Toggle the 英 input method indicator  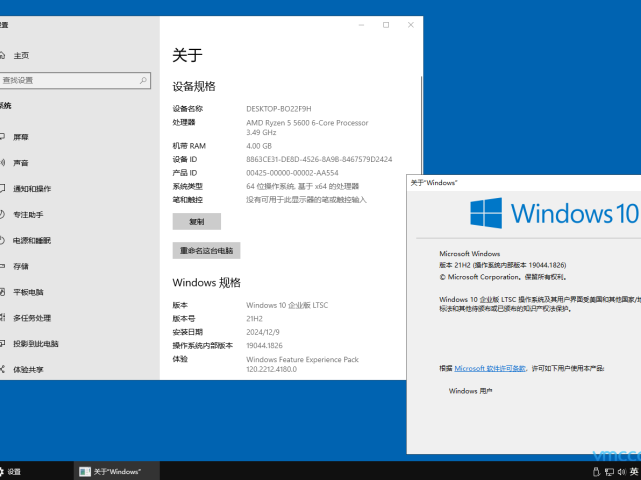tap(634, 471)
